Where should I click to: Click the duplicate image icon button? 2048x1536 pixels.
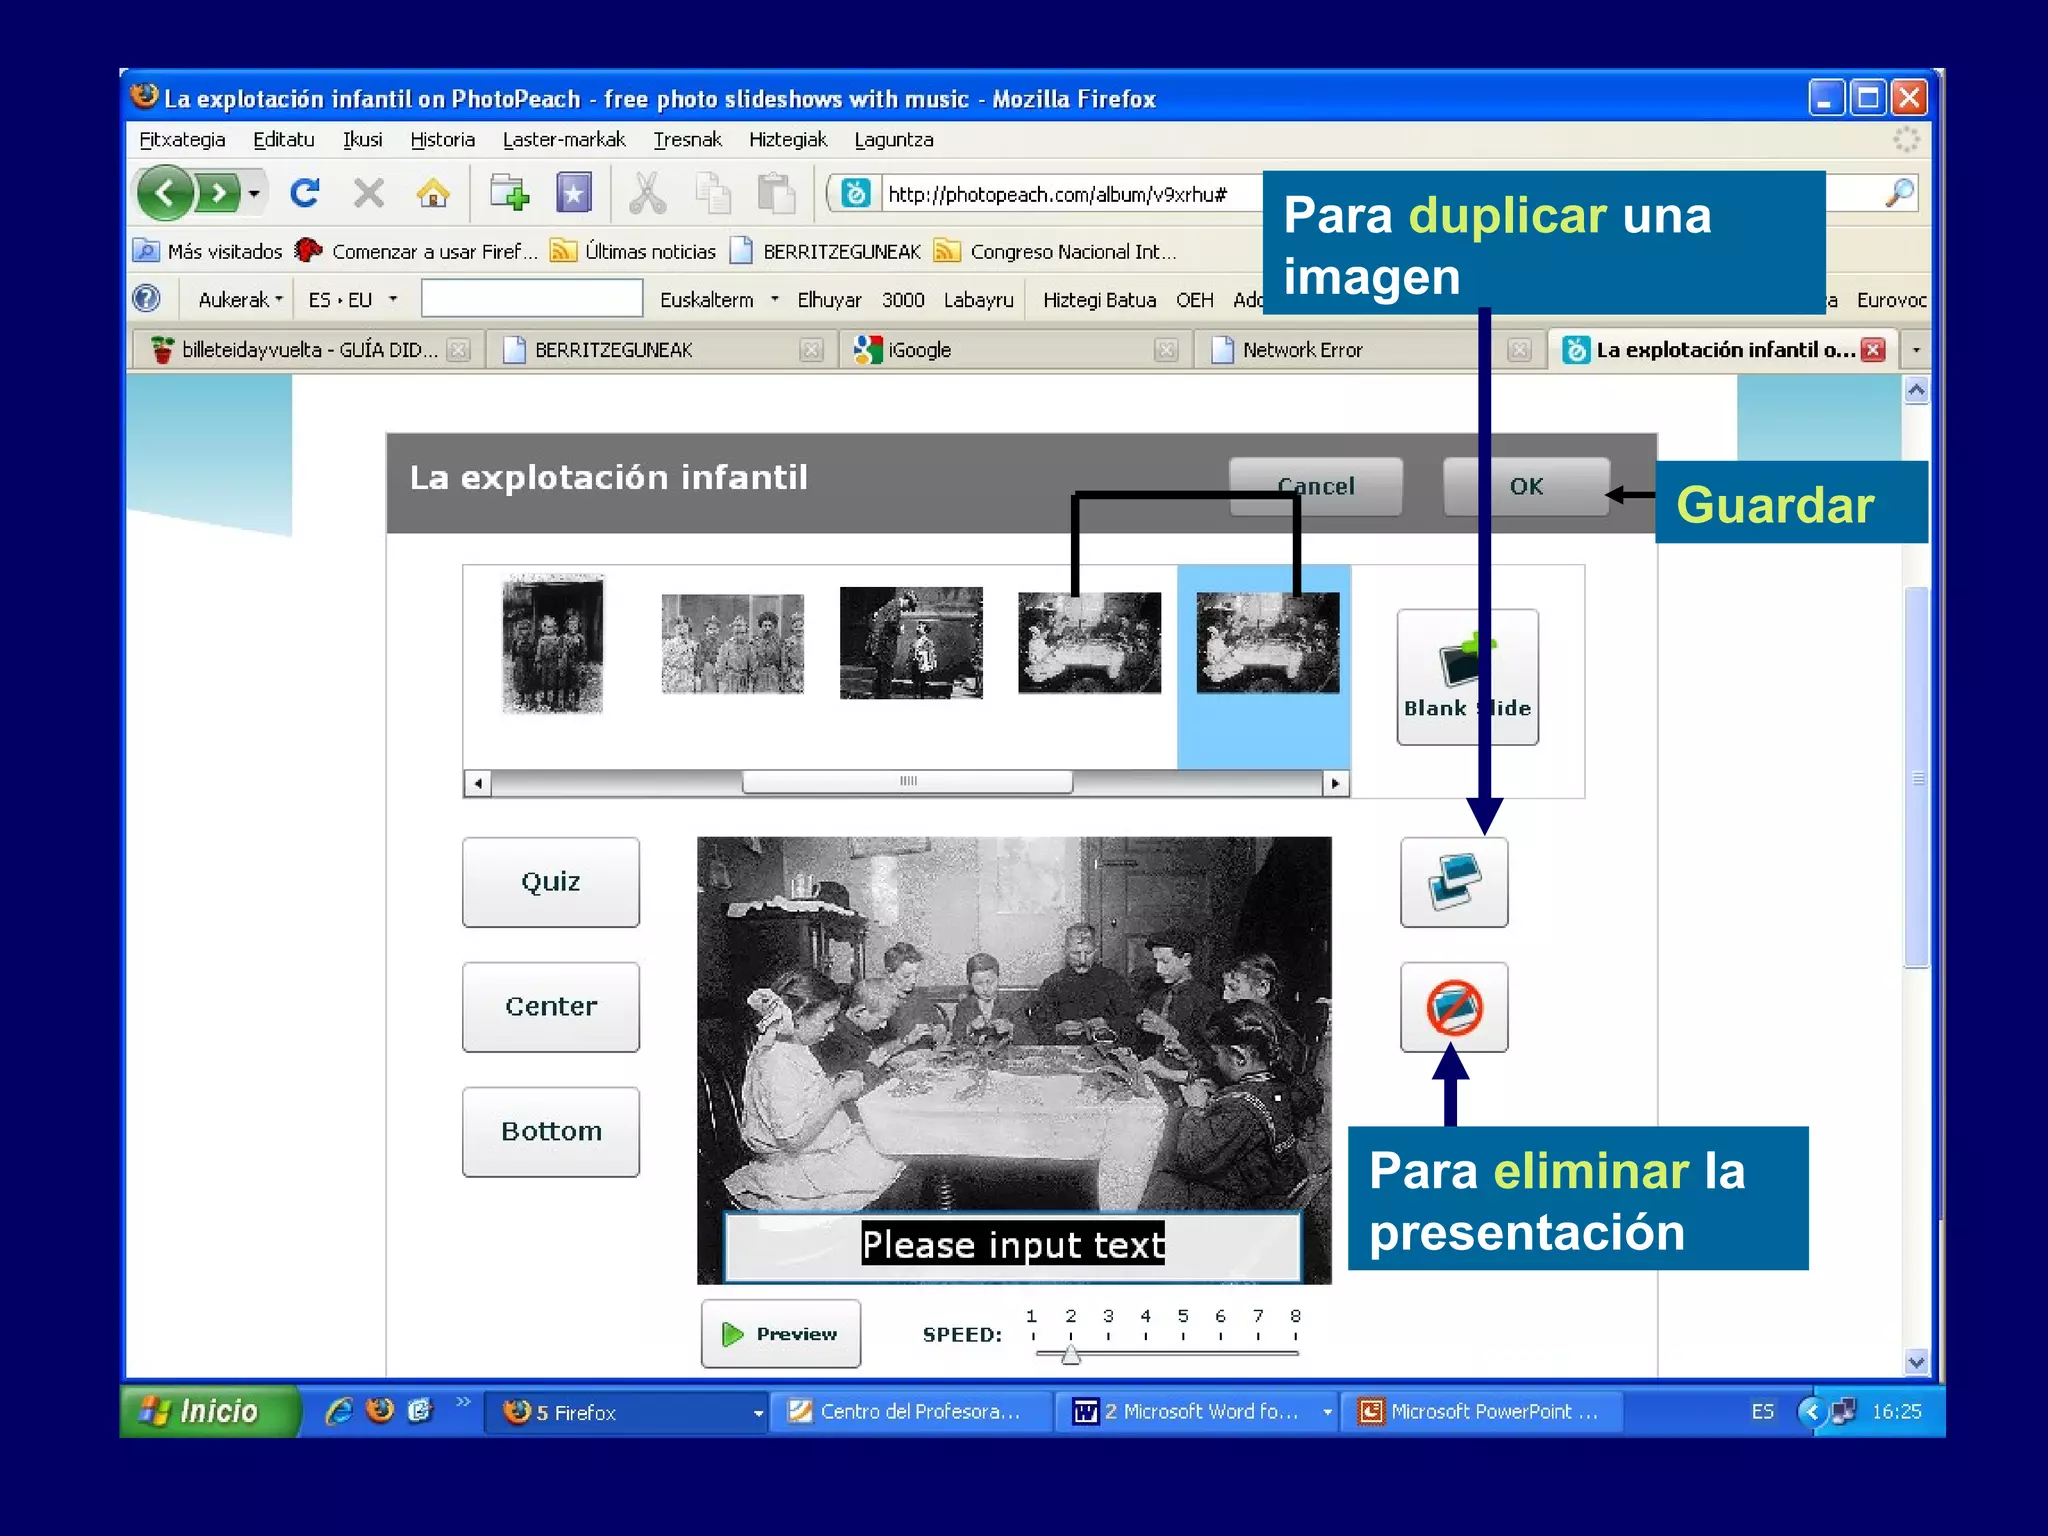(x=1454, y=882)
